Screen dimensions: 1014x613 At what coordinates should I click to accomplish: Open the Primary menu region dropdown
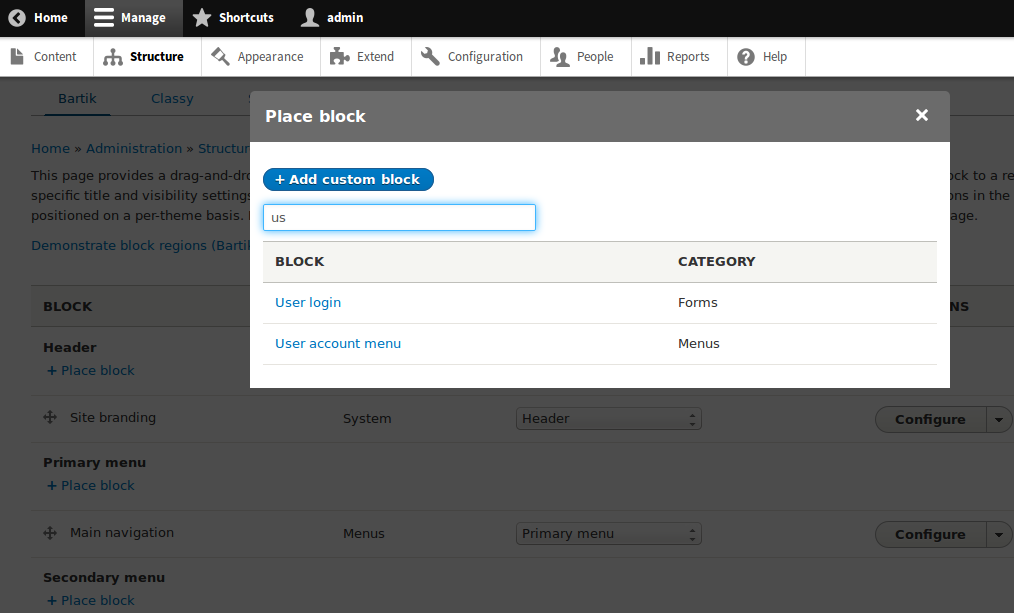click(x=608, y=533)
